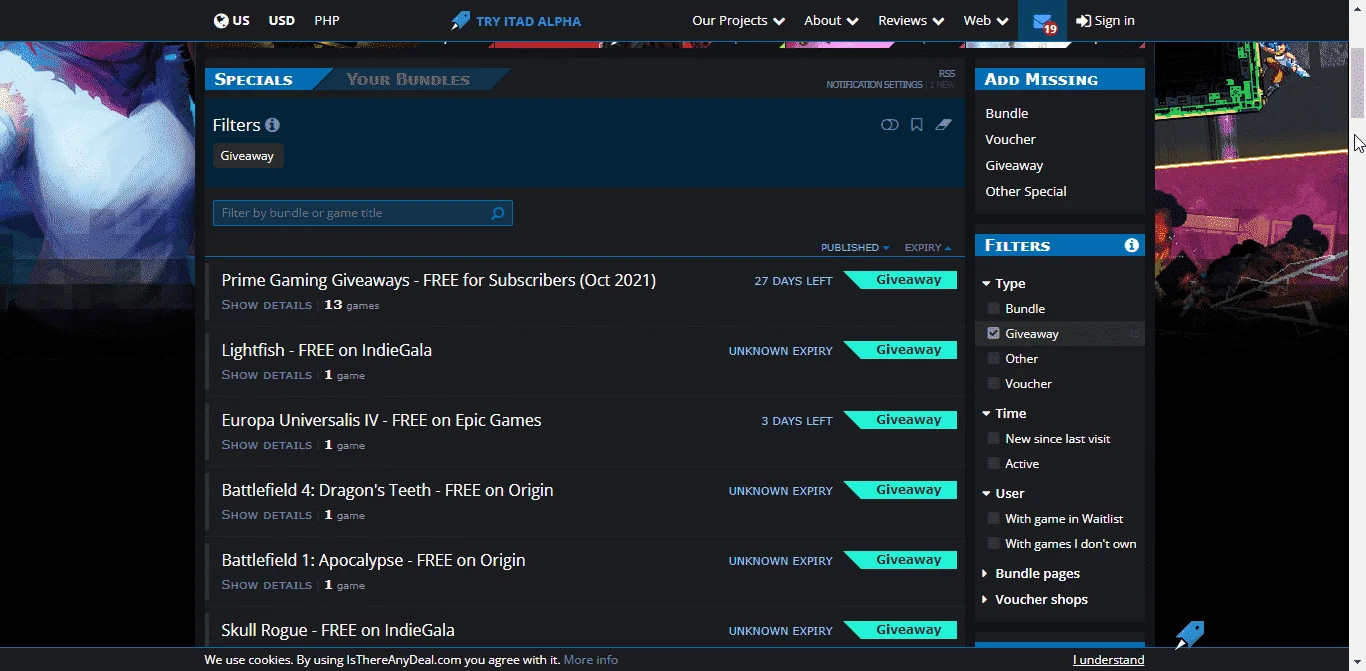Check With games I don't own filter
Screen dimensions: 1366x671
coord(993,543)
